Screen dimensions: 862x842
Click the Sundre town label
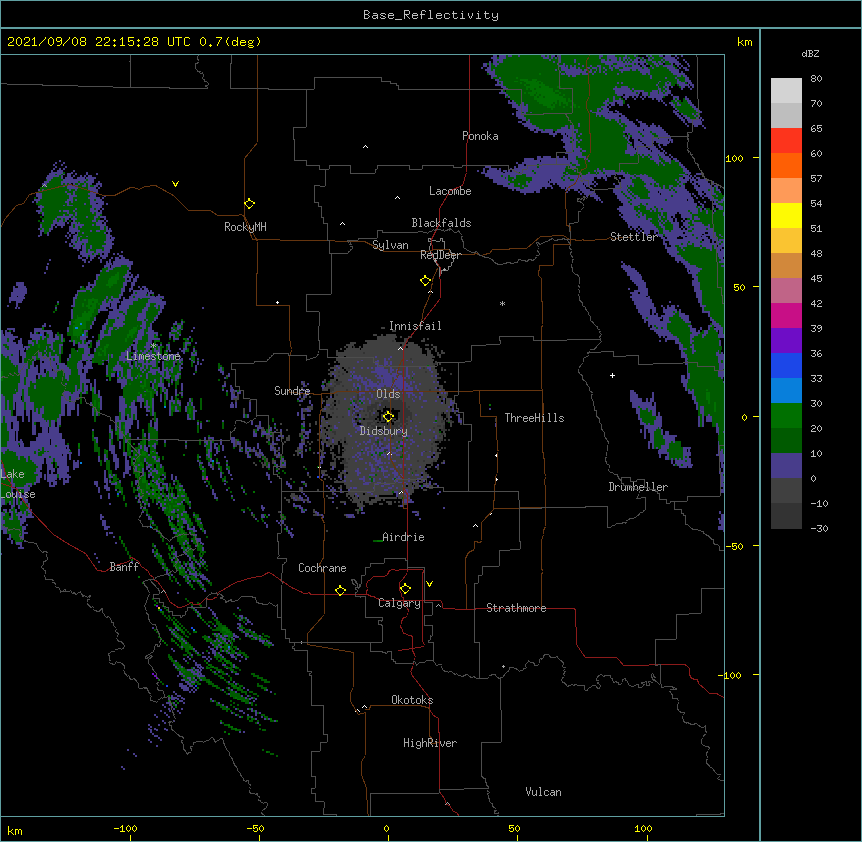pyautogui.click(x=292, y=391)
